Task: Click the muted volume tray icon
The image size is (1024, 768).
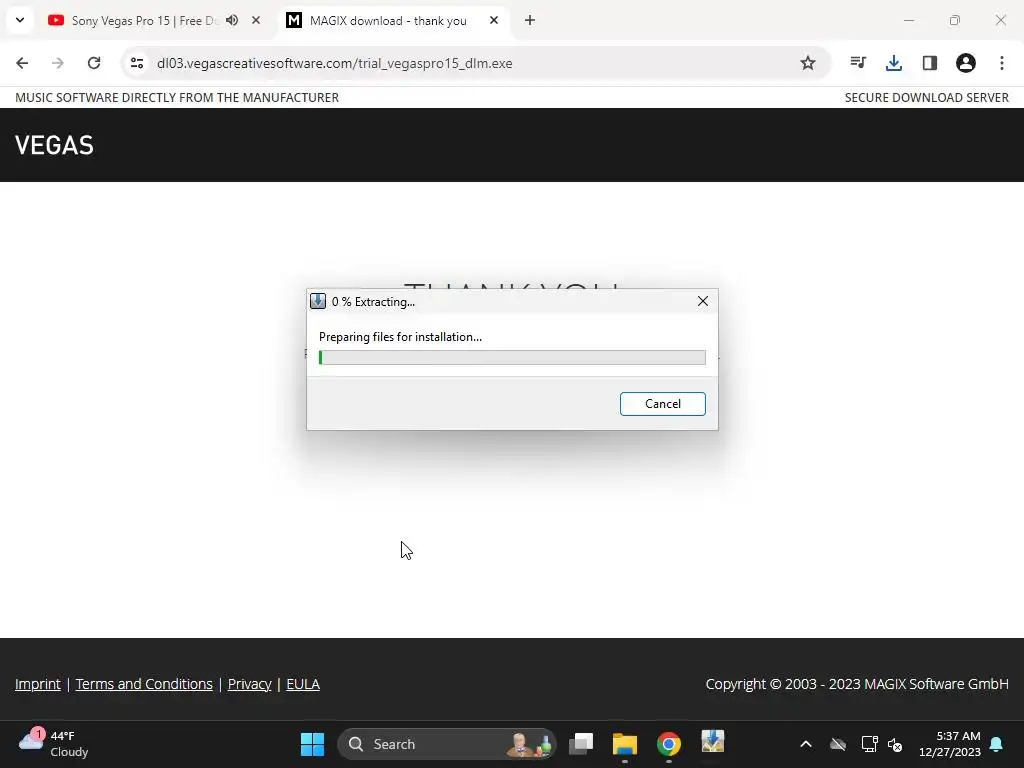Action: point(895,744)
